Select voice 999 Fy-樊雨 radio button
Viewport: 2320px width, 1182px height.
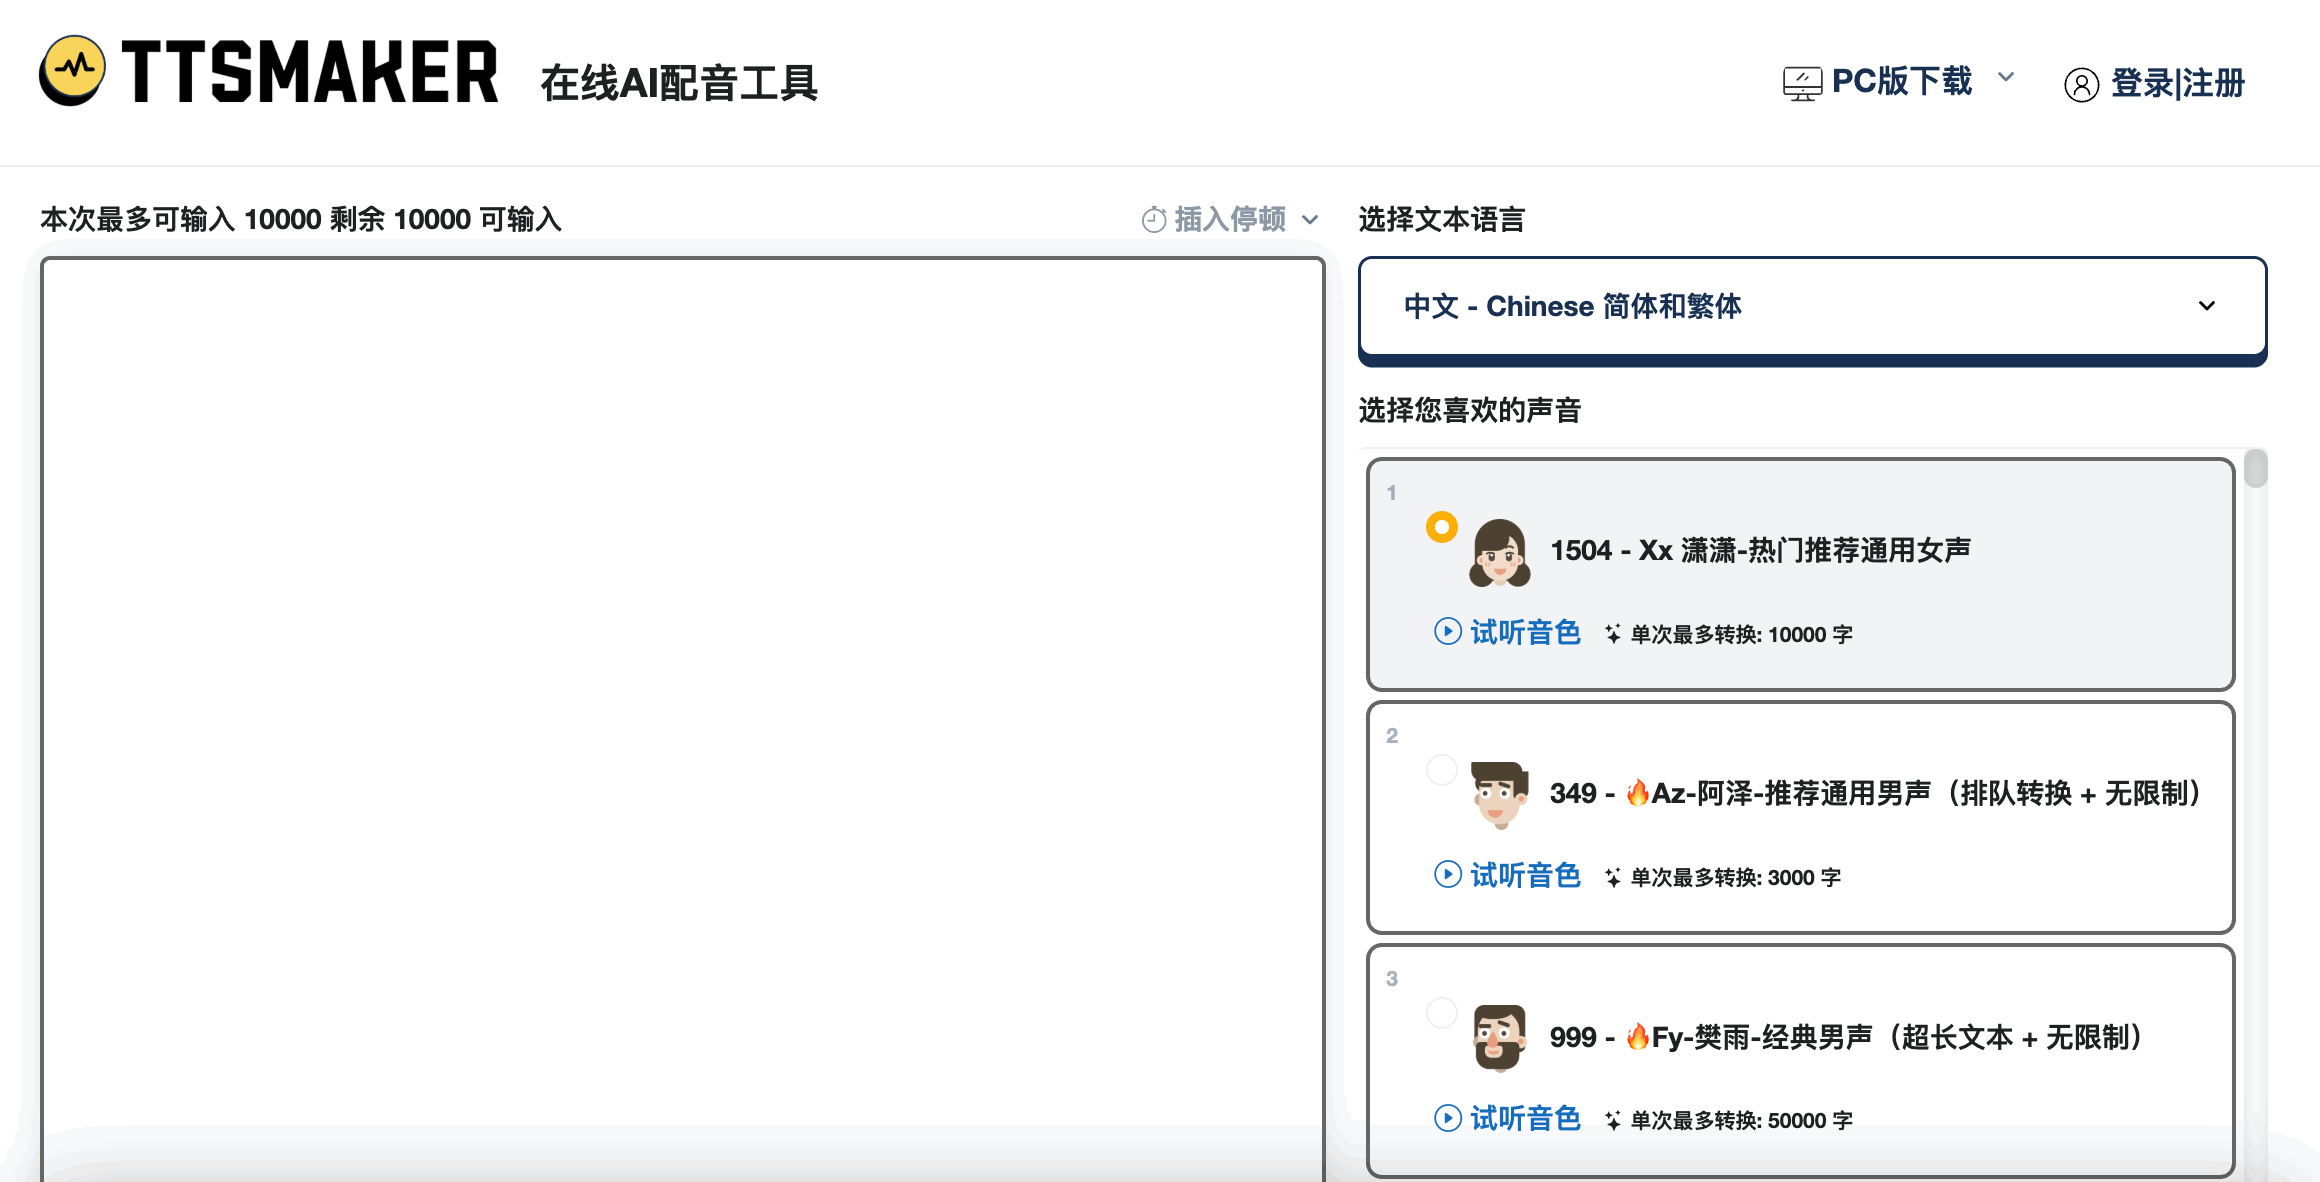[1441, 1013]
